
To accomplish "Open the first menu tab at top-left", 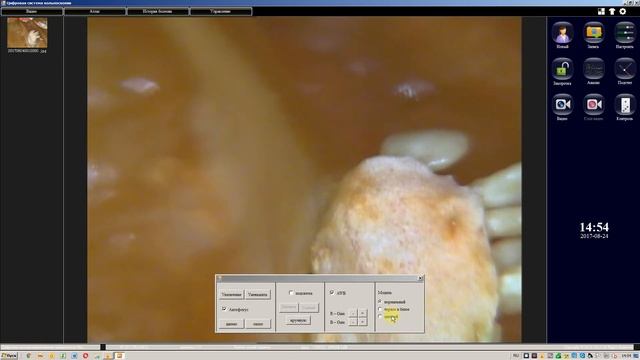I will point(32,11).
